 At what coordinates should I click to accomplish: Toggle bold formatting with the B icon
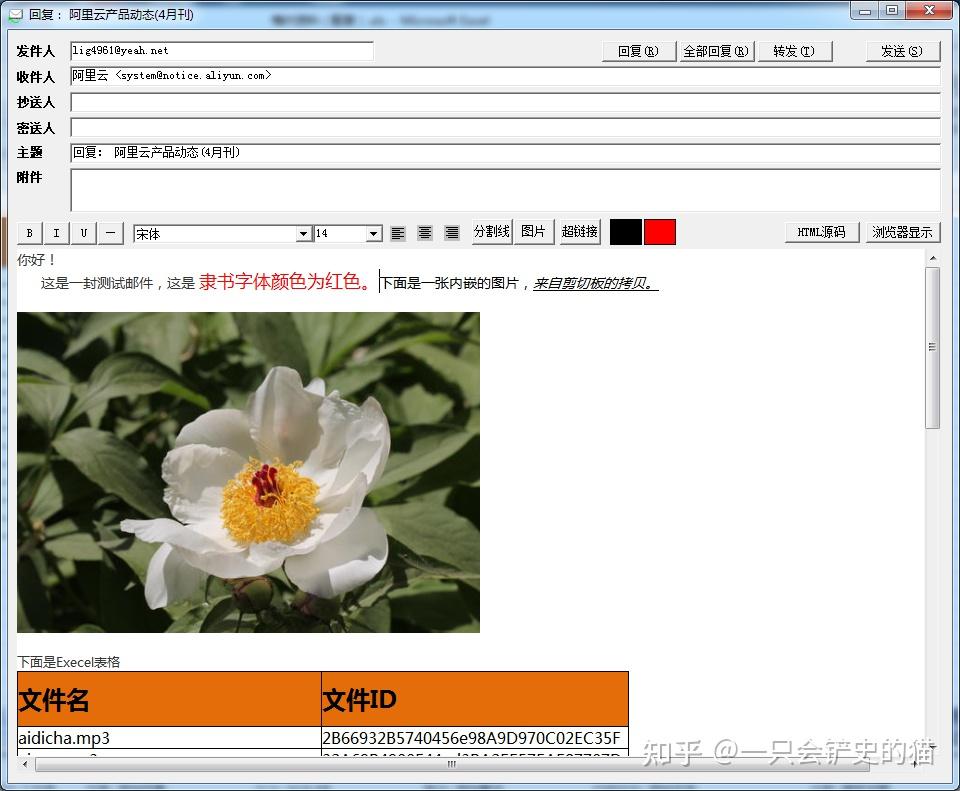point(29,233)
